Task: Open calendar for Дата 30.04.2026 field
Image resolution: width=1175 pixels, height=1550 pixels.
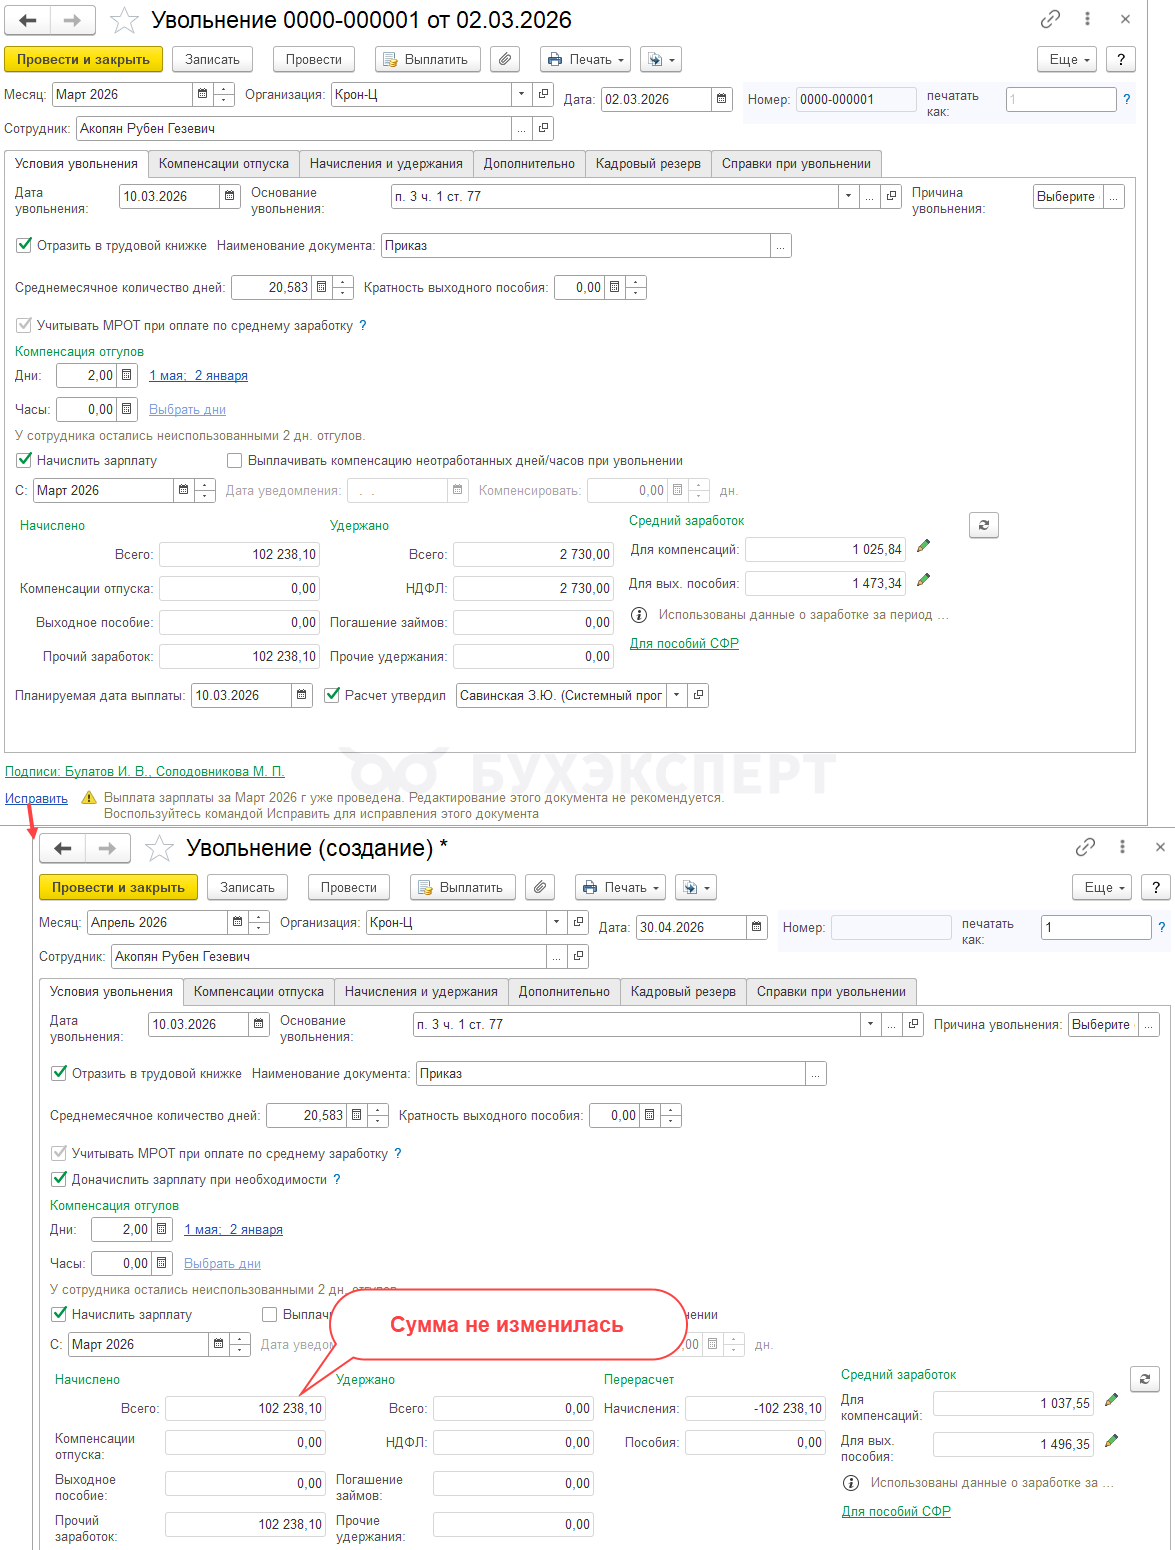Action: pyautogui.click(x=757, y=927)
